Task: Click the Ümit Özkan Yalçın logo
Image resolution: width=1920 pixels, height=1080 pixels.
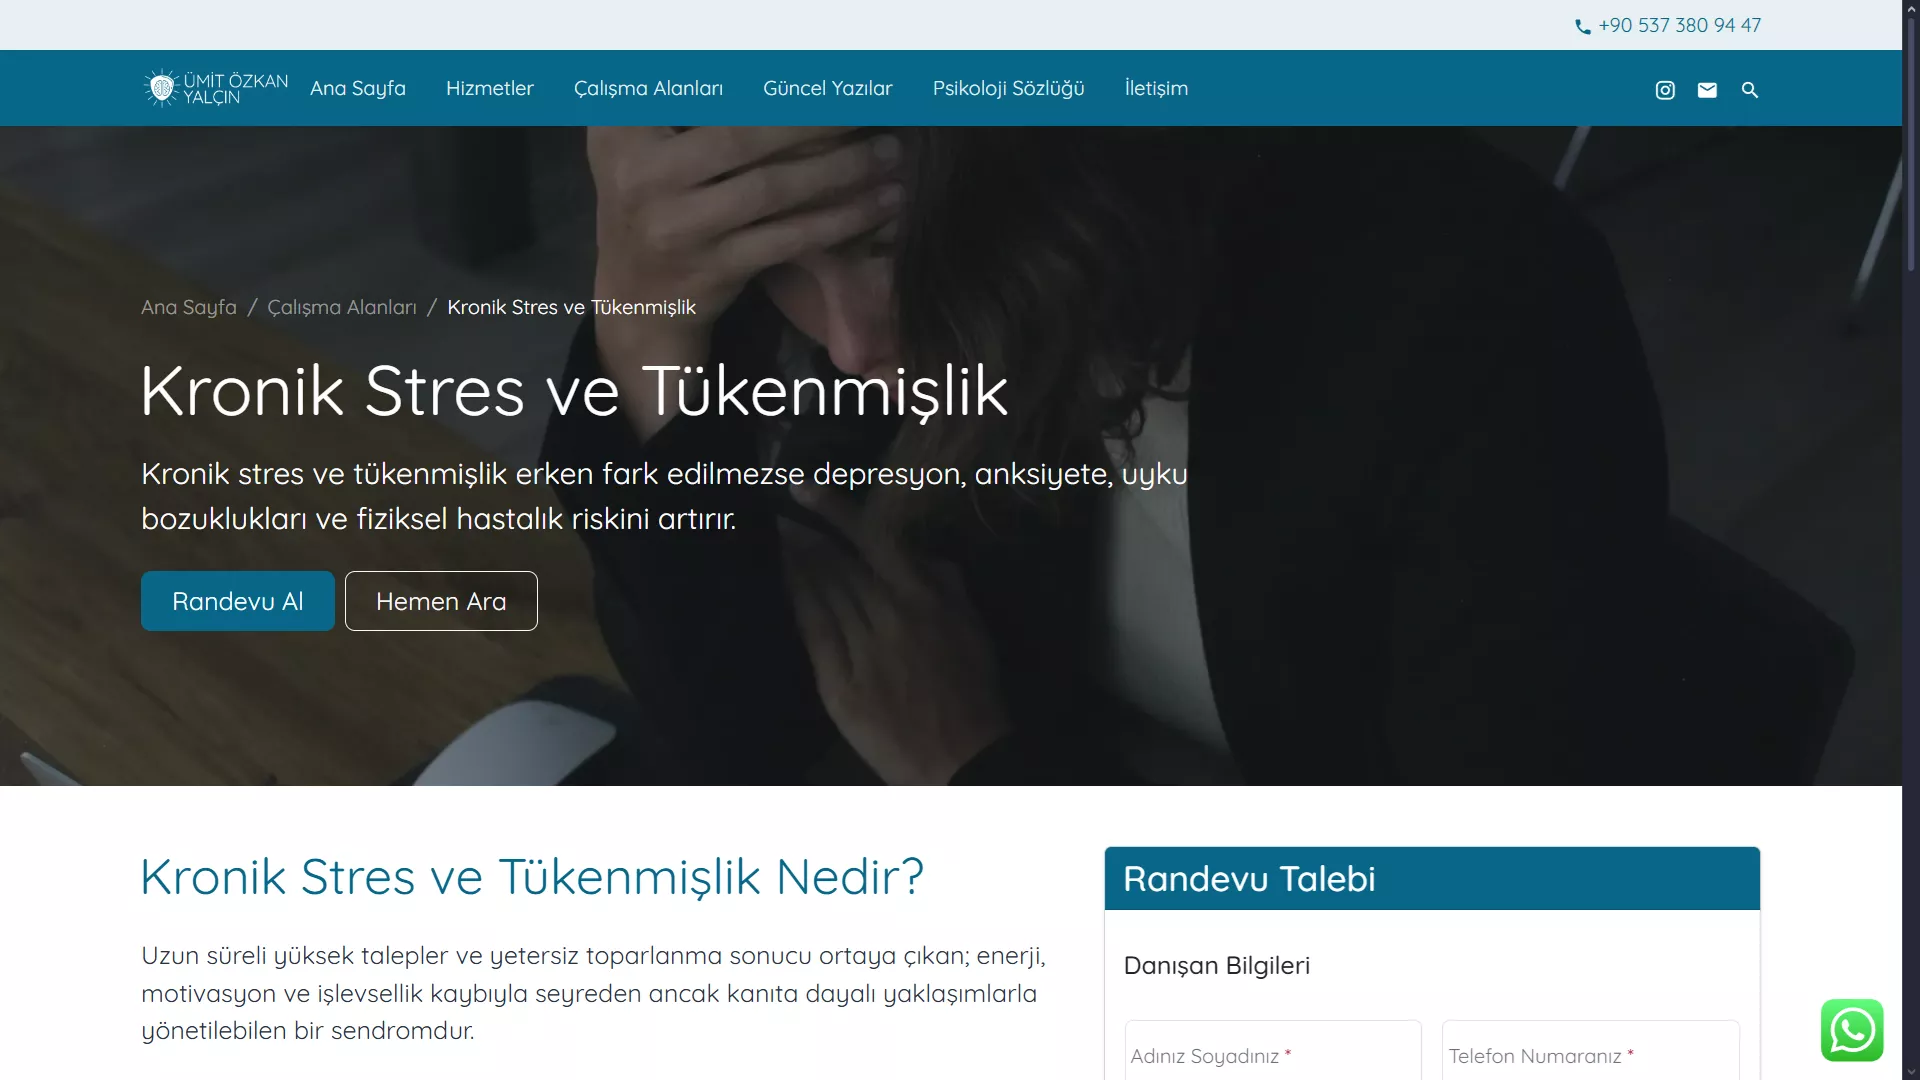Action: [x=215, y=88]
